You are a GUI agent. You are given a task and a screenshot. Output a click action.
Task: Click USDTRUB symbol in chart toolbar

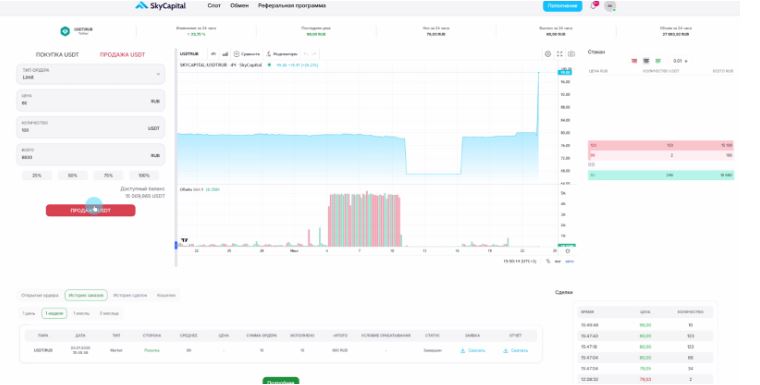click(189, 54)
